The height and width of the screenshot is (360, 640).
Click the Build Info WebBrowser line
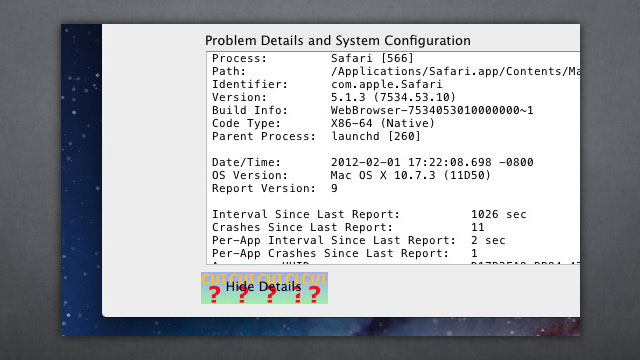click(372, 111)
